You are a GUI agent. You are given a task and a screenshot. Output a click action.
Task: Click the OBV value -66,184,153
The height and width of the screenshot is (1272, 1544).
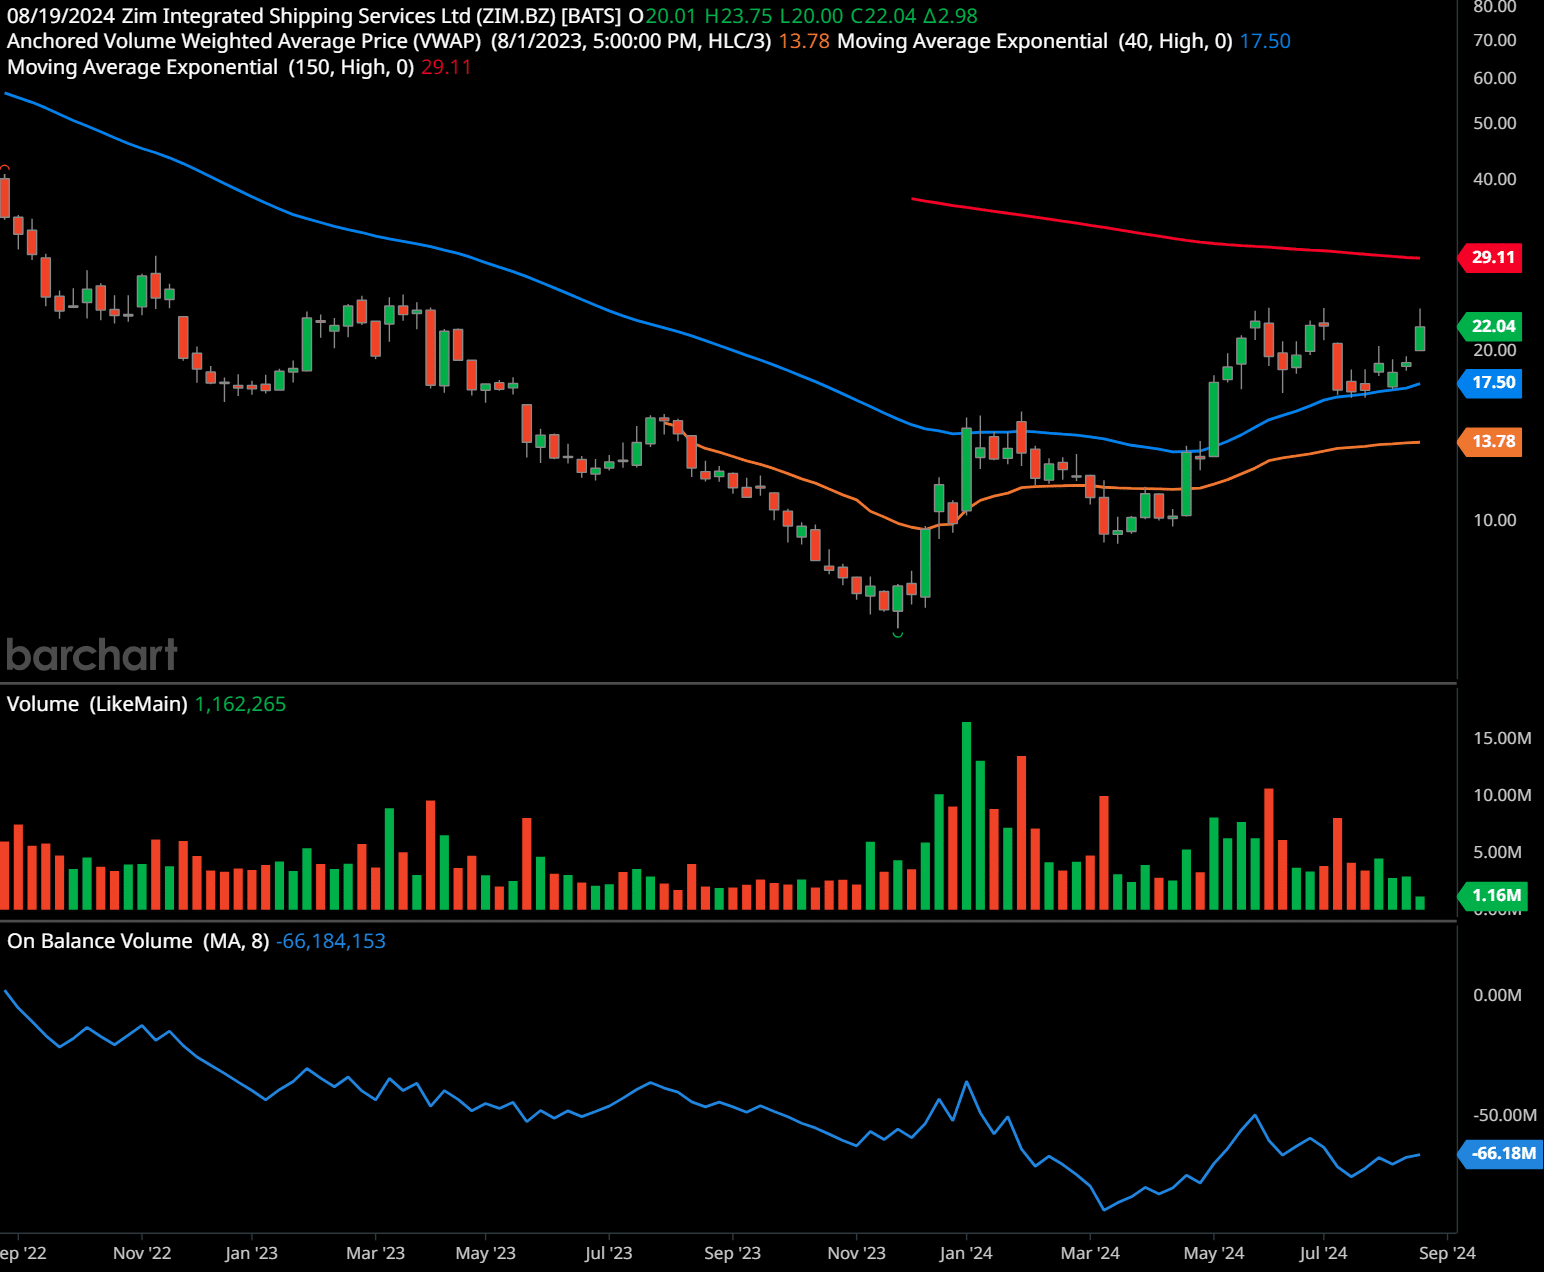coord(331,941)
